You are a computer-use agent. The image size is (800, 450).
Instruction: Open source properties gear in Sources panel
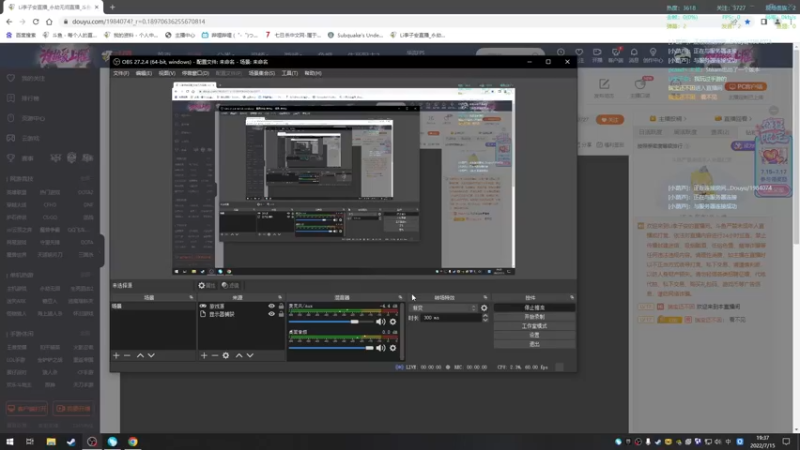click(226, 355)
